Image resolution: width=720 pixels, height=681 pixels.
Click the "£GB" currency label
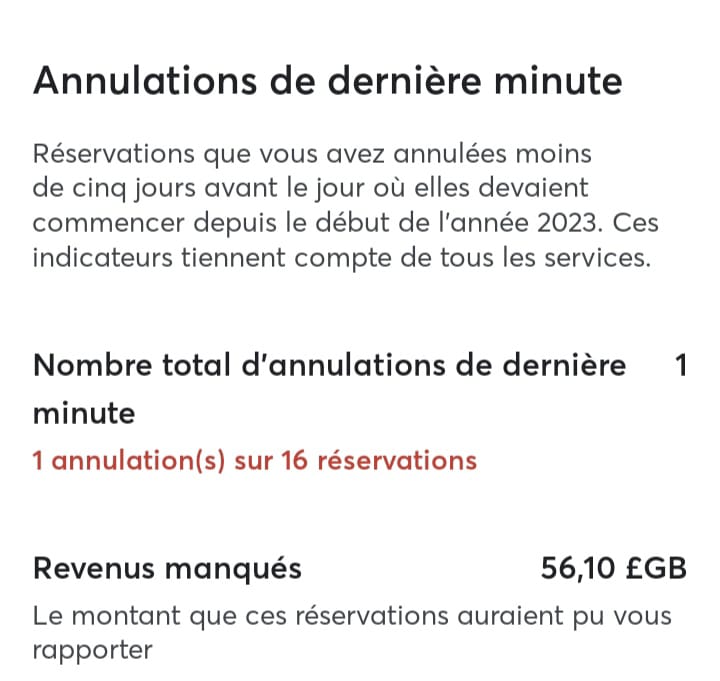[656, 568]
